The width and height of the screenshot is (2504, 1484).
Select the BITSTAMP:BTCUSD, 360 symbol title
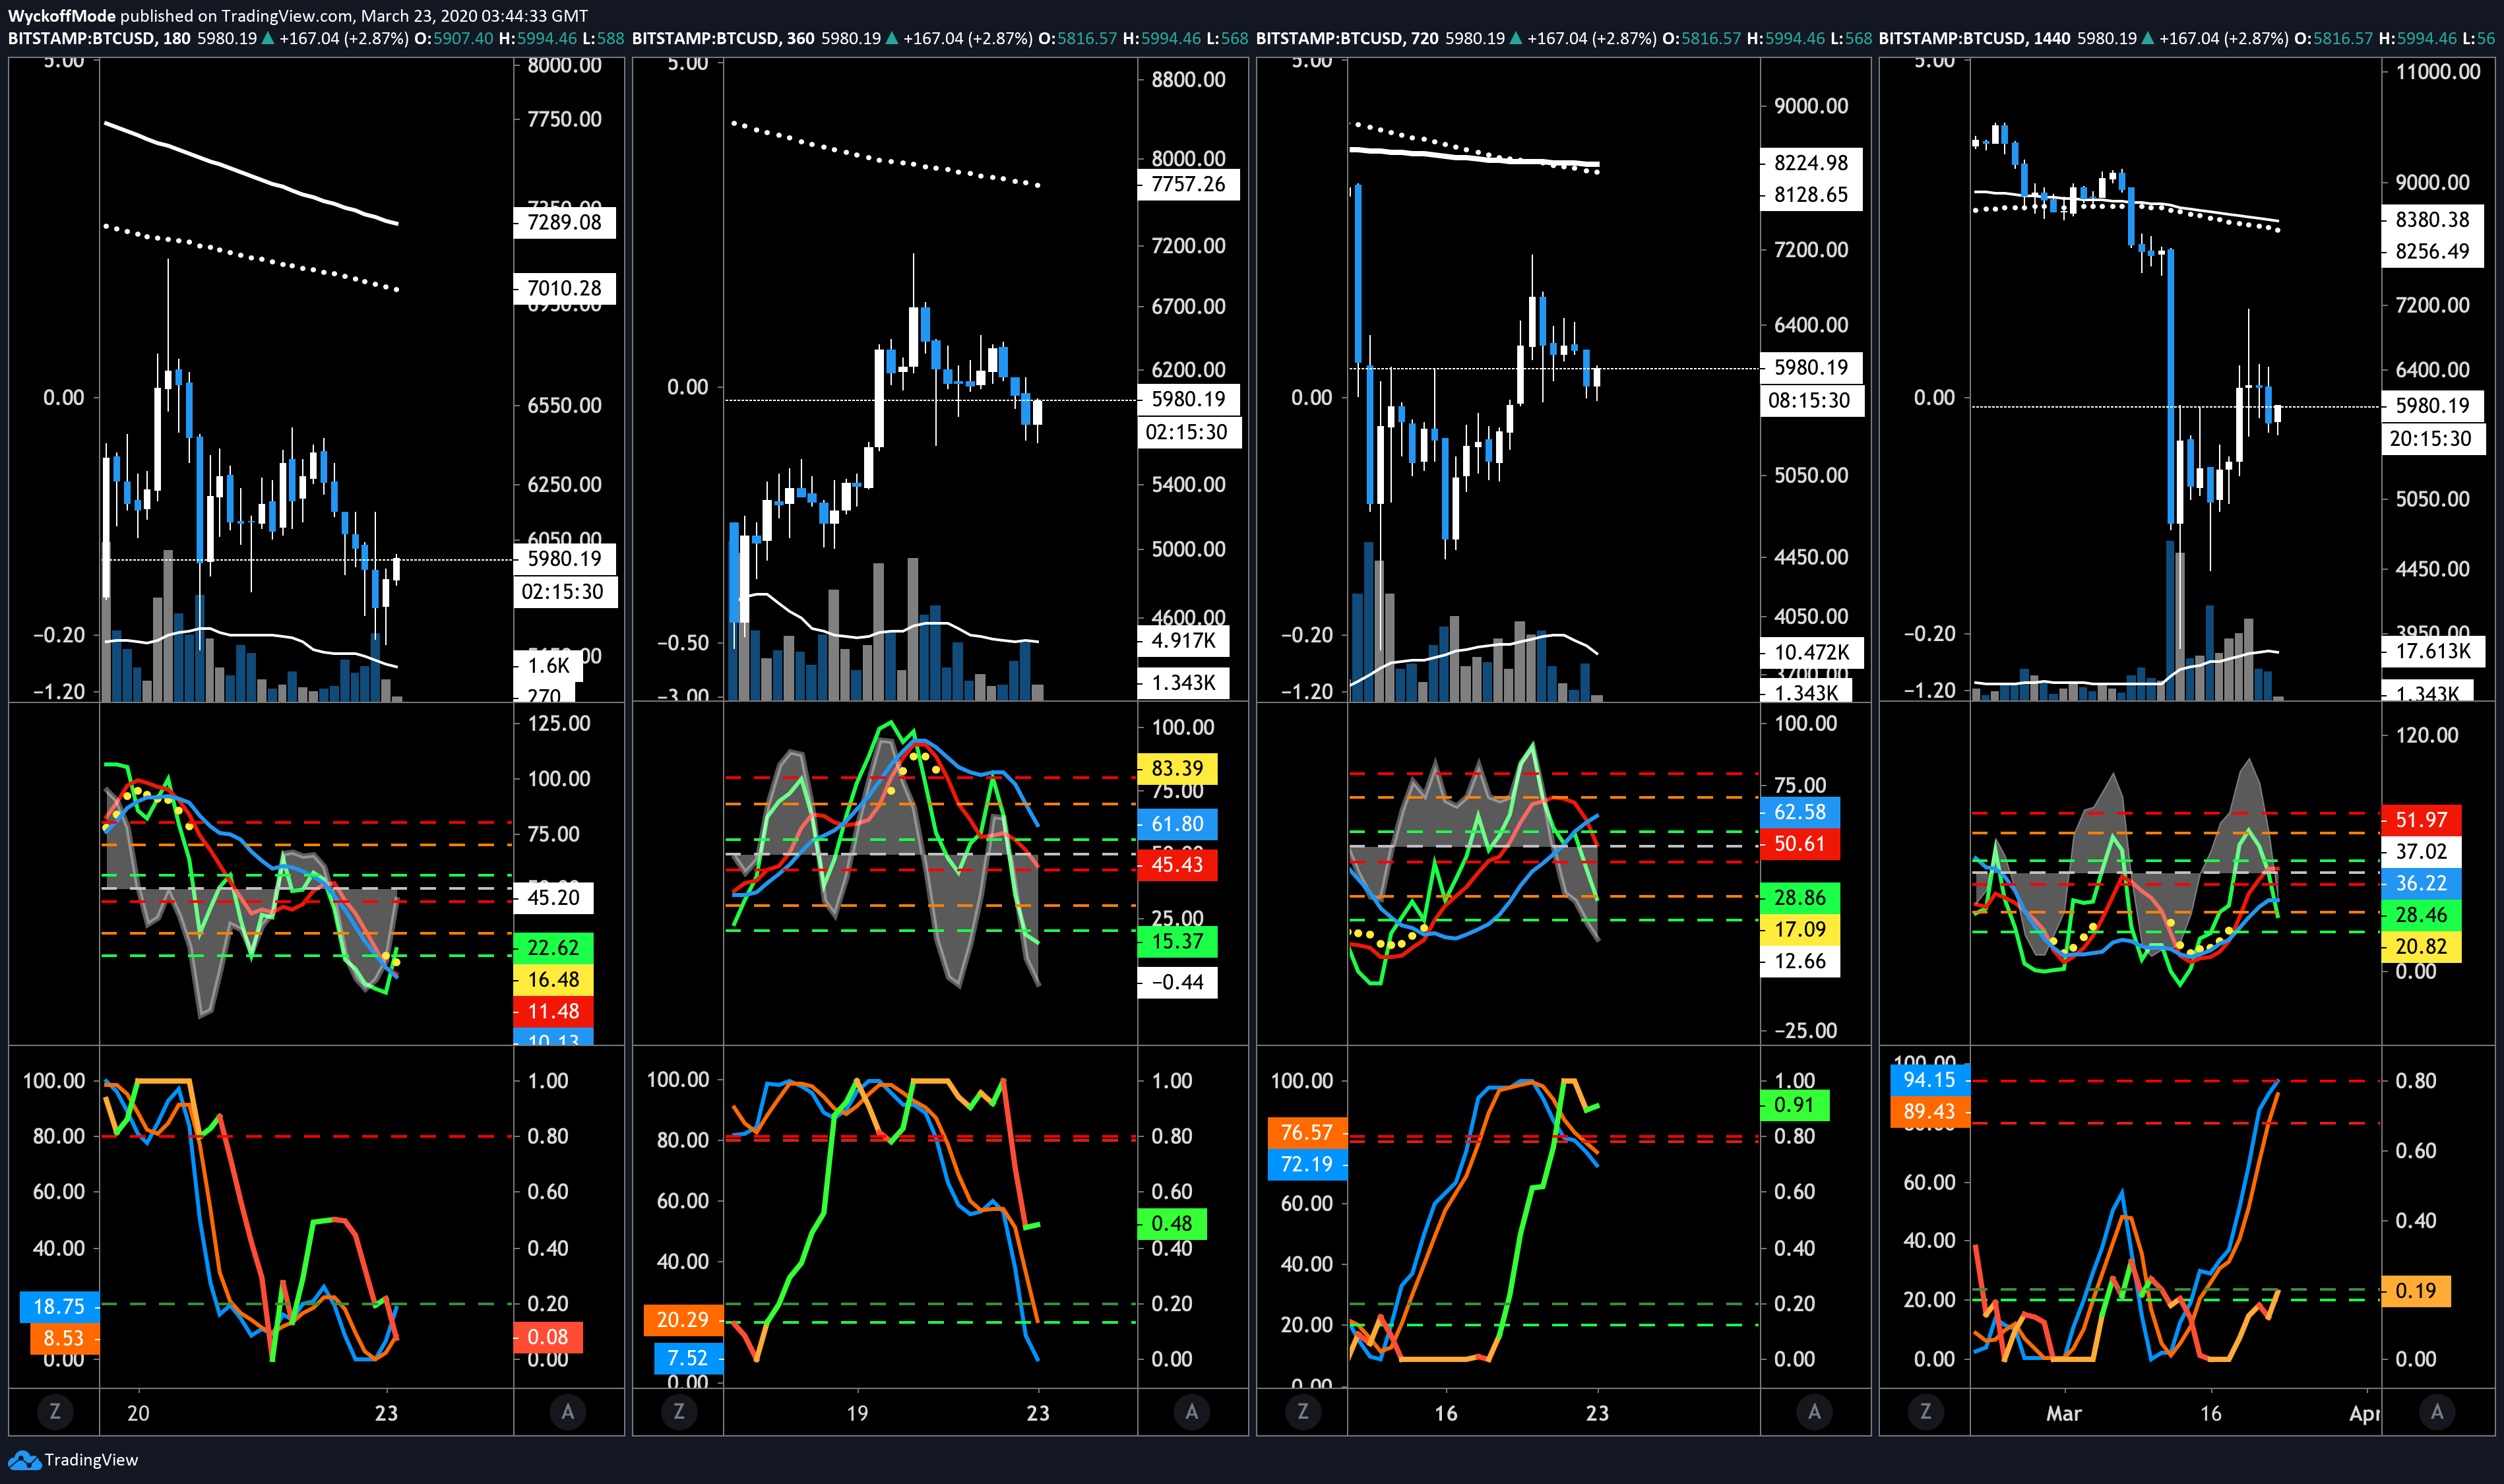723,38
